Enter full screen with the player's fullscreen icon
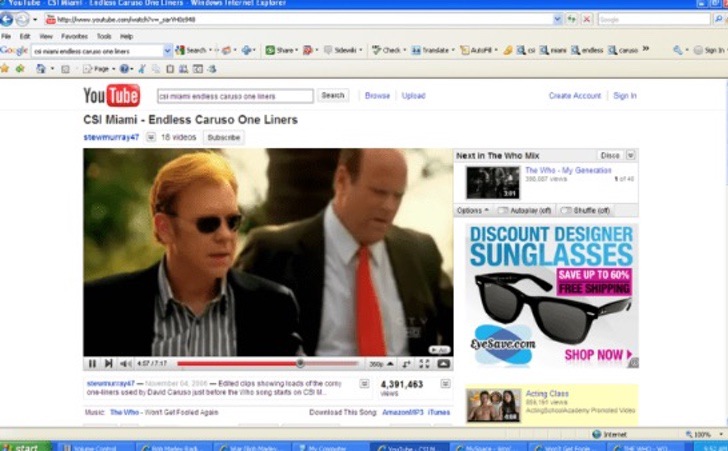The image size is (728, 451). pos(424,364)
